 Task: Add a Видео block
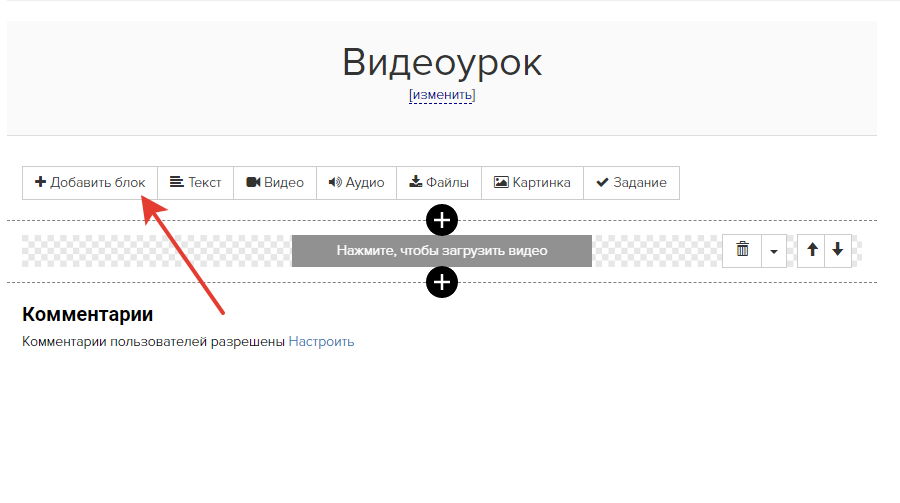[x=275, y=183]
